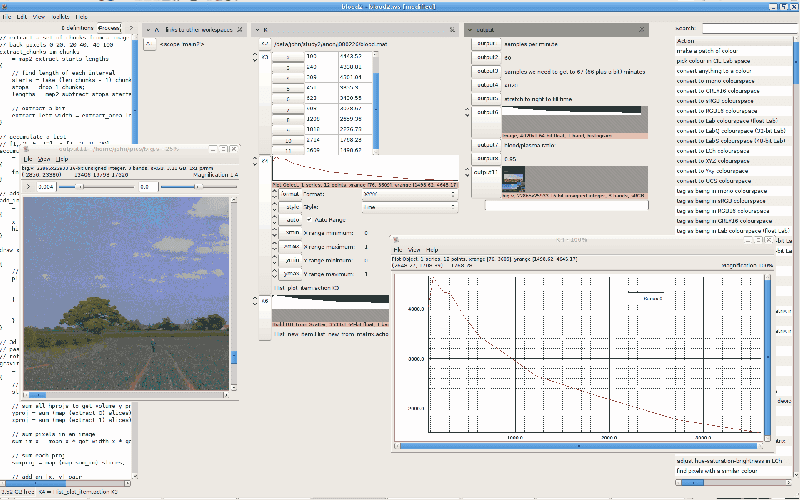This screenshot has width=800, height=500.
Task: Click the xmin row label button
Action: pos(293,232)
